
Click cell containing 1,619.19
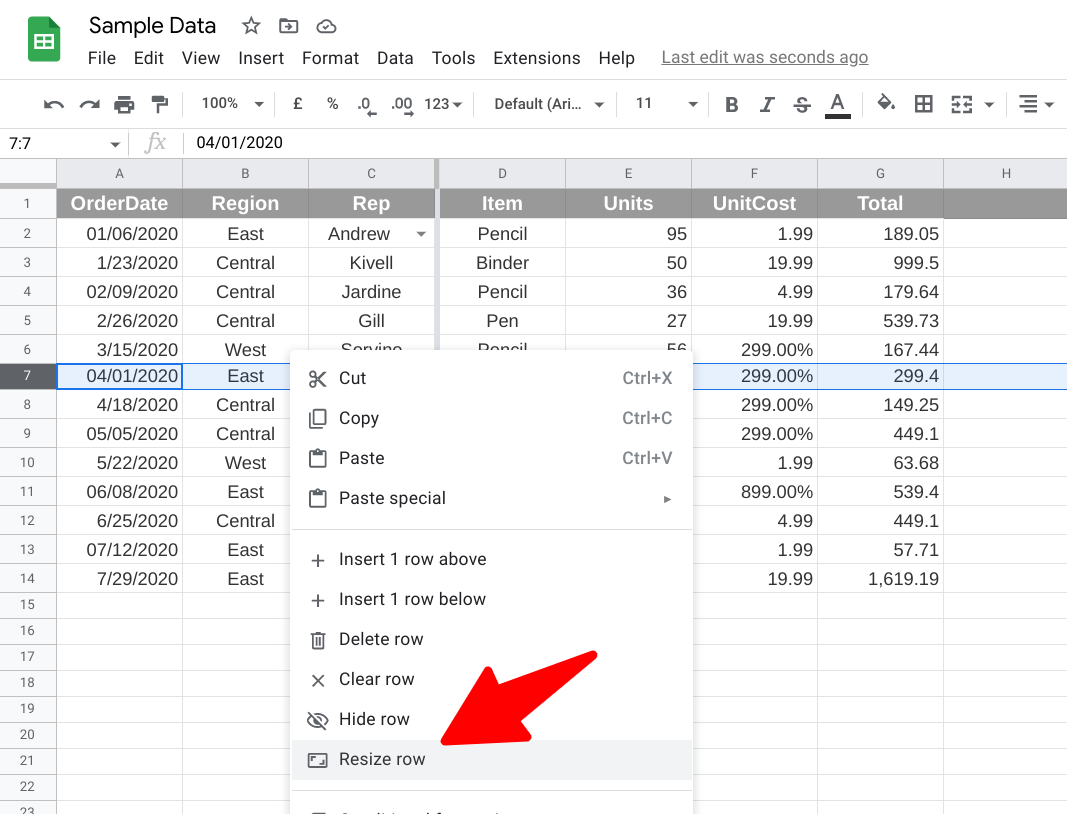(x=881, y=579)
